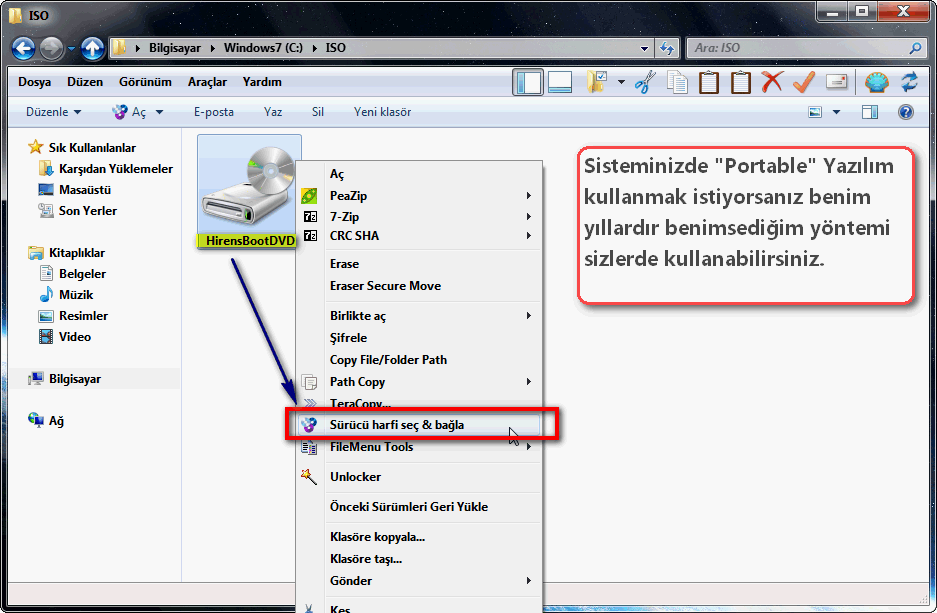Click the Ağ network icon in sidebar
The width and height of the screenshot is (937, 613).
pos(36,421)
